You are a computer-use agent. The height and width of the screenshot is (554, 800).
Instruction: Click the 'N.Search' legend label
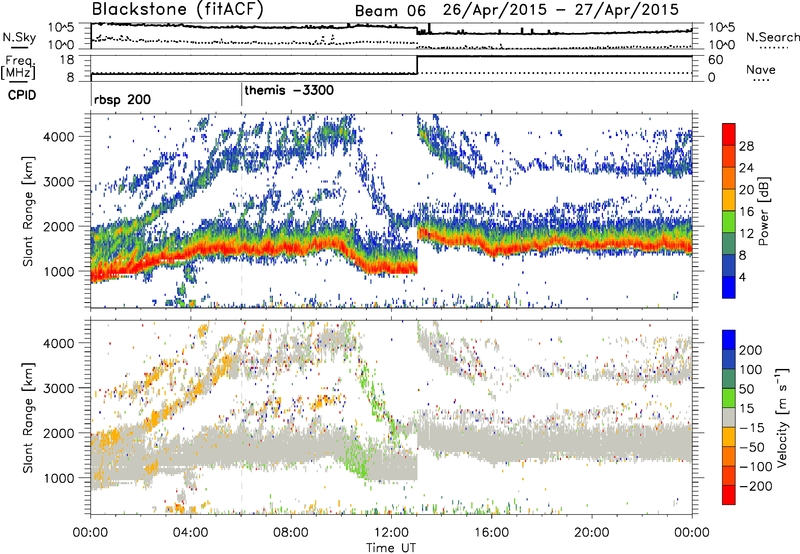(772, 37)
